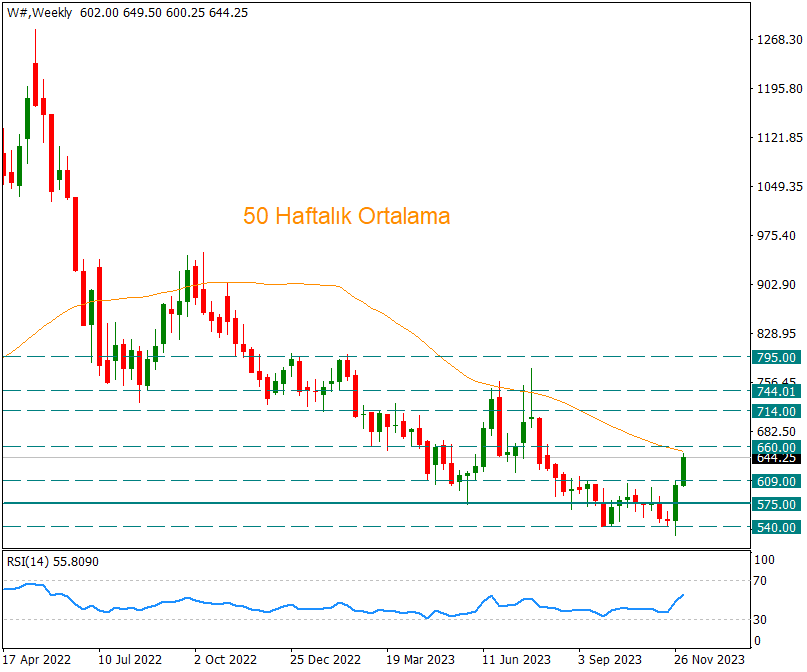Viewport: 807px width, 672px height.
Task: Click the 714.00 price level label
Action: [x=777, y=412]
